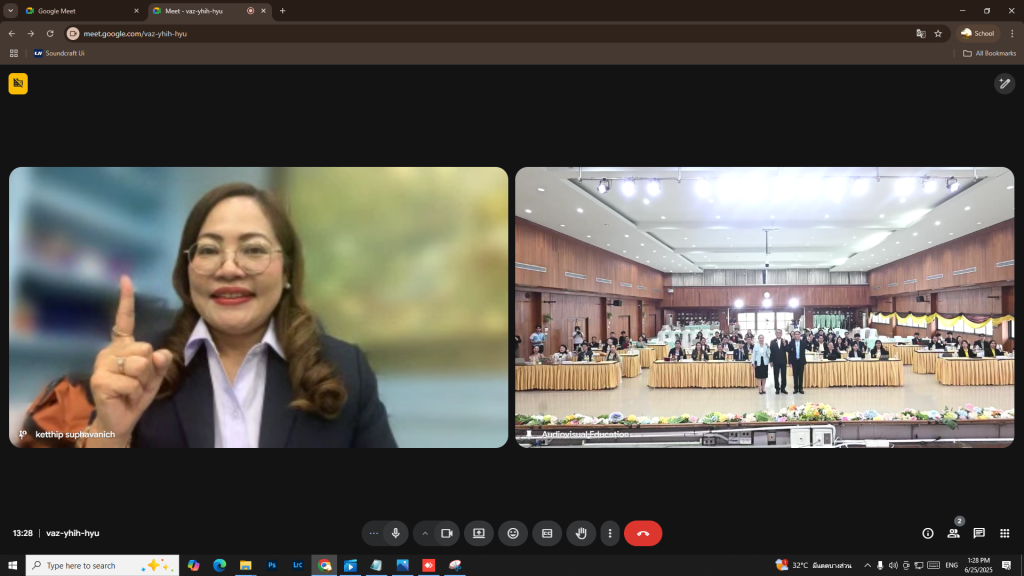Open audio settings dots beside microphone
The width and height of the screenshot is (1024, 576).
click(x=374, y=533)
